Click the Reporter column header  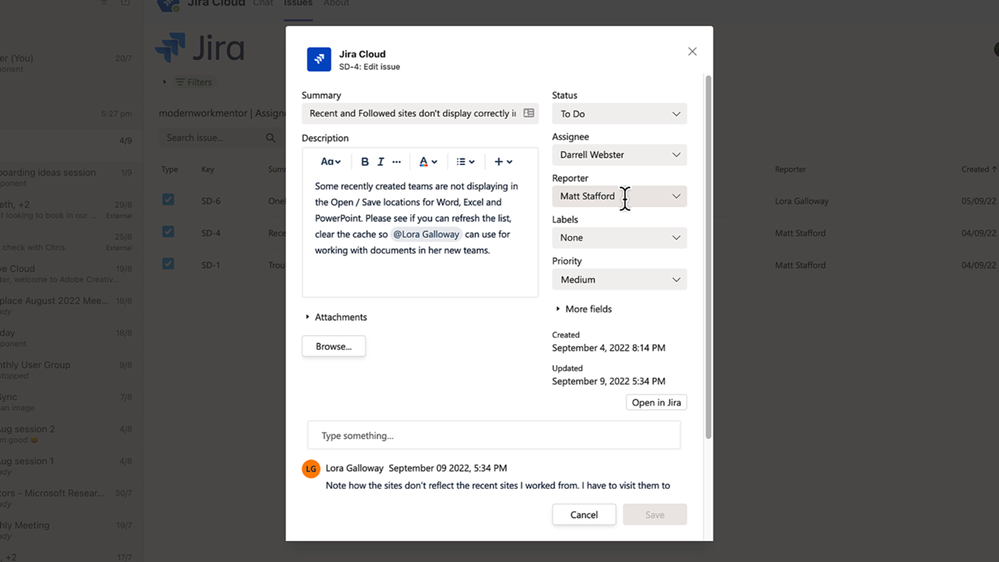pyautogui.click(x=790, y=169)
